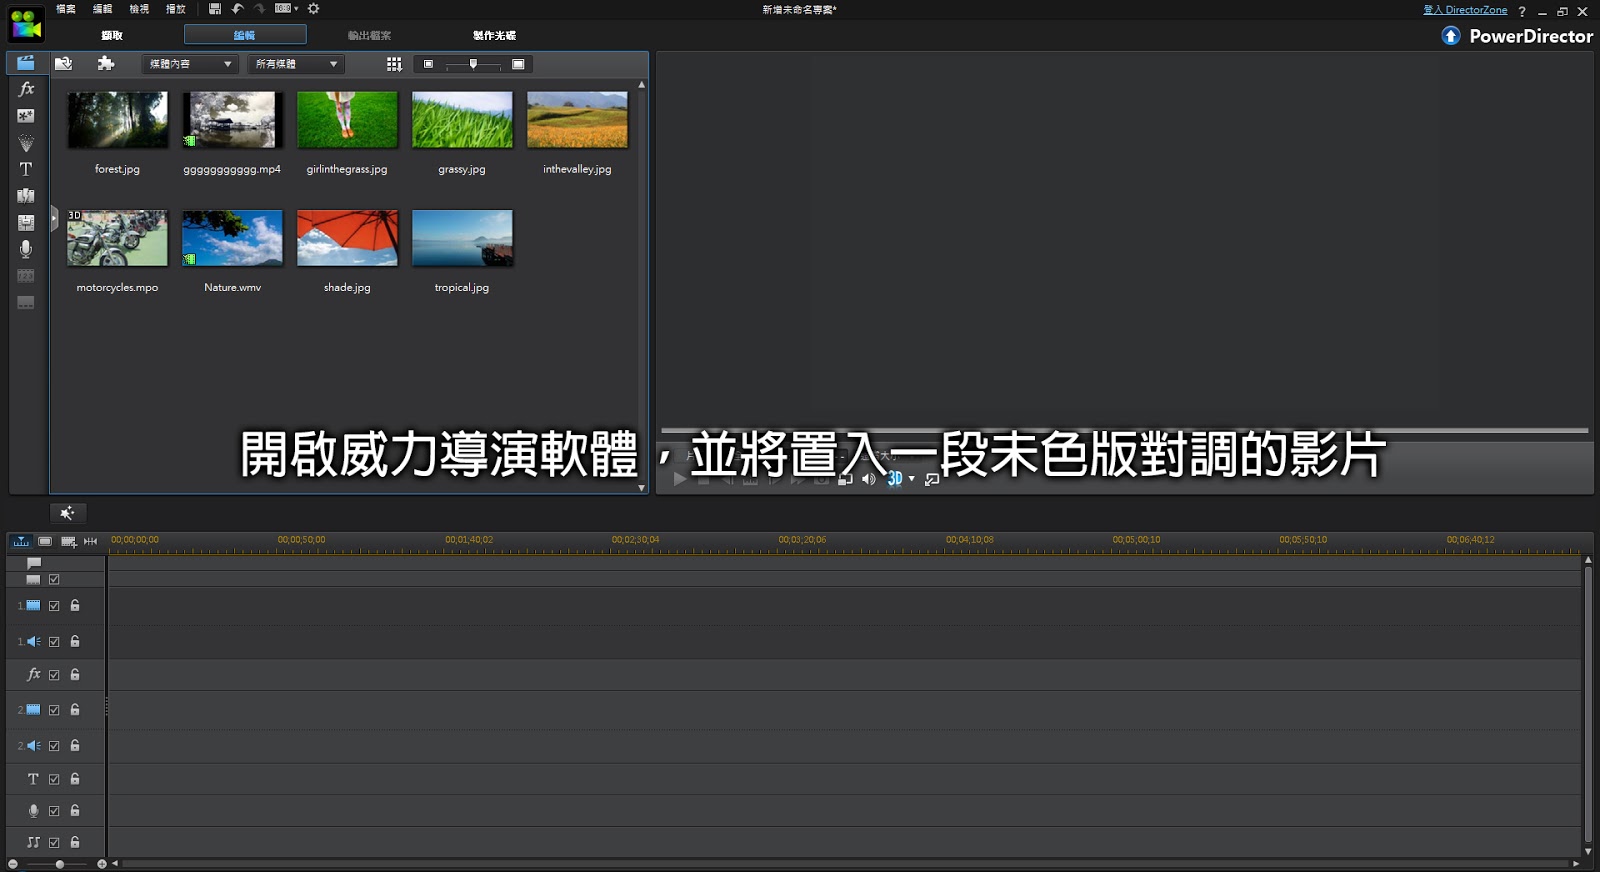Click the library view grid menu icon
The image size is (1600, 872).
(394, 64)
